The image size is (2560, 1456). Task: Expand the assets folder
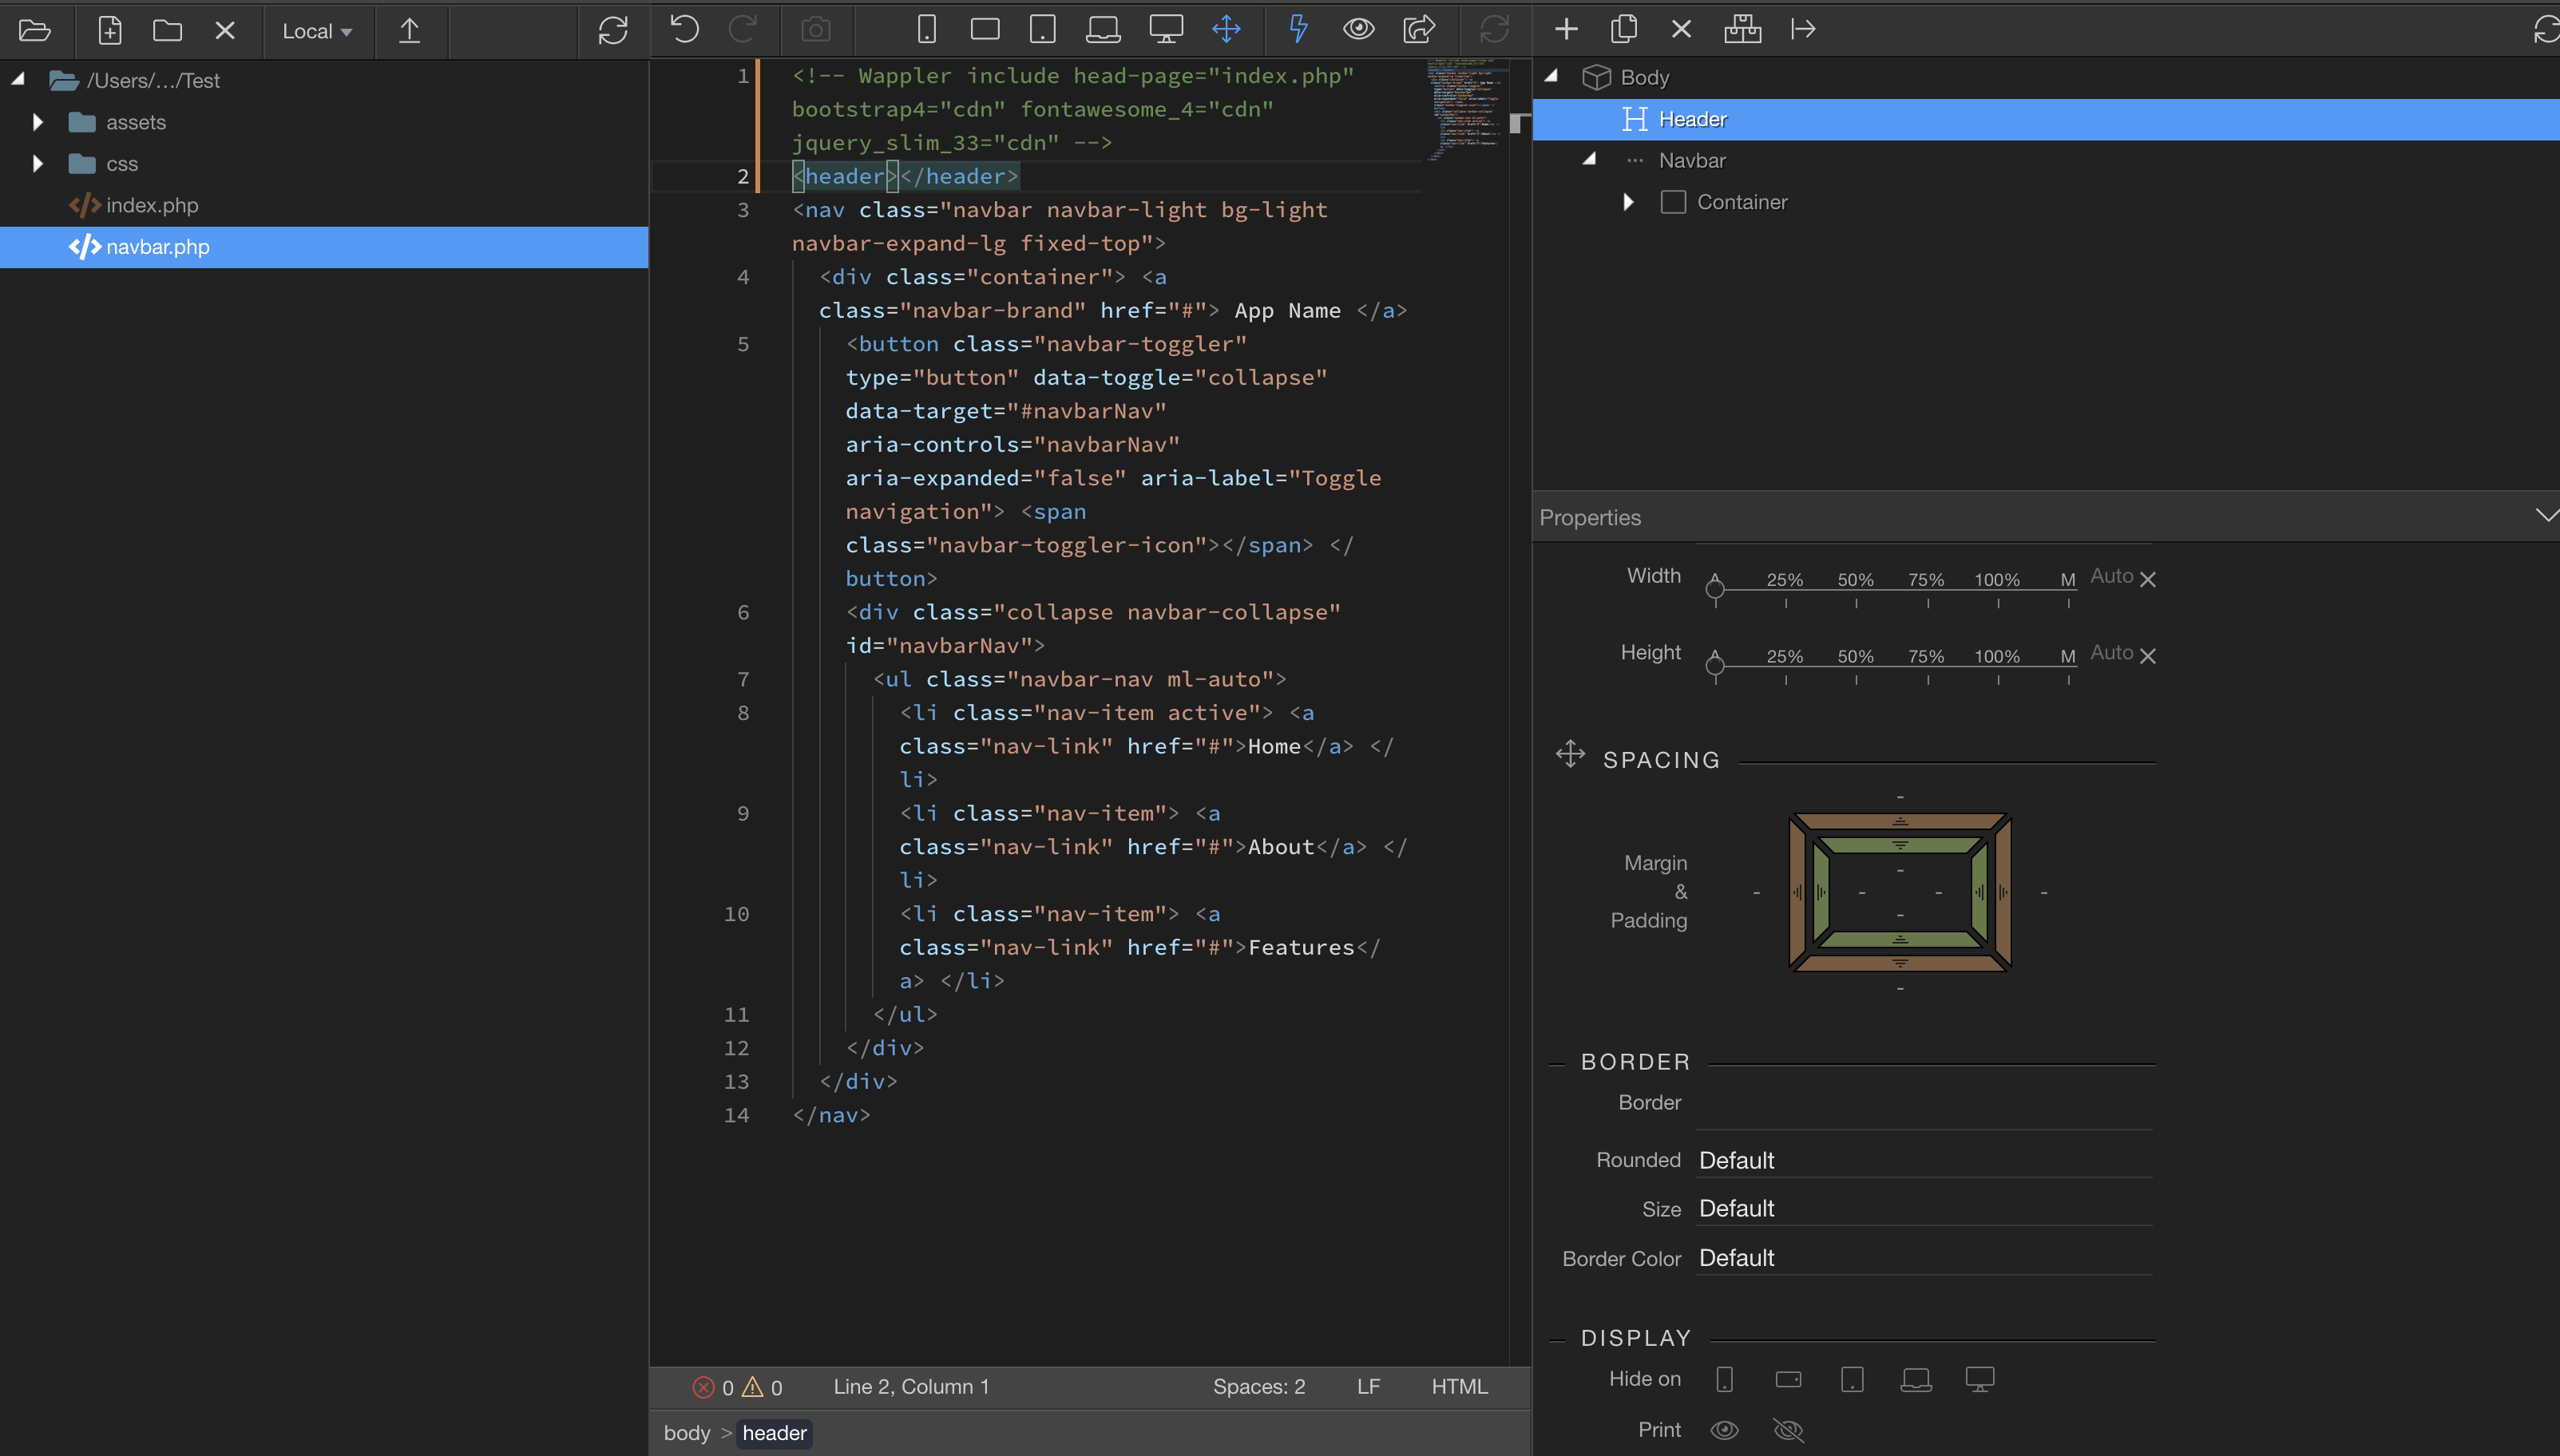click(38, 122)
